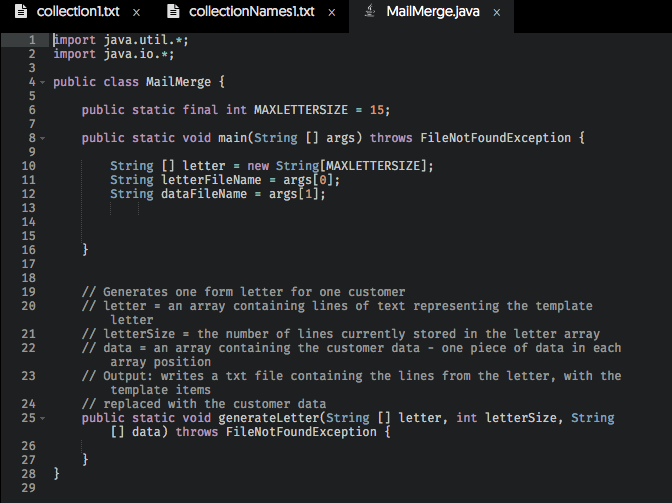Click the number '15' on line 6

coord(377,110)
